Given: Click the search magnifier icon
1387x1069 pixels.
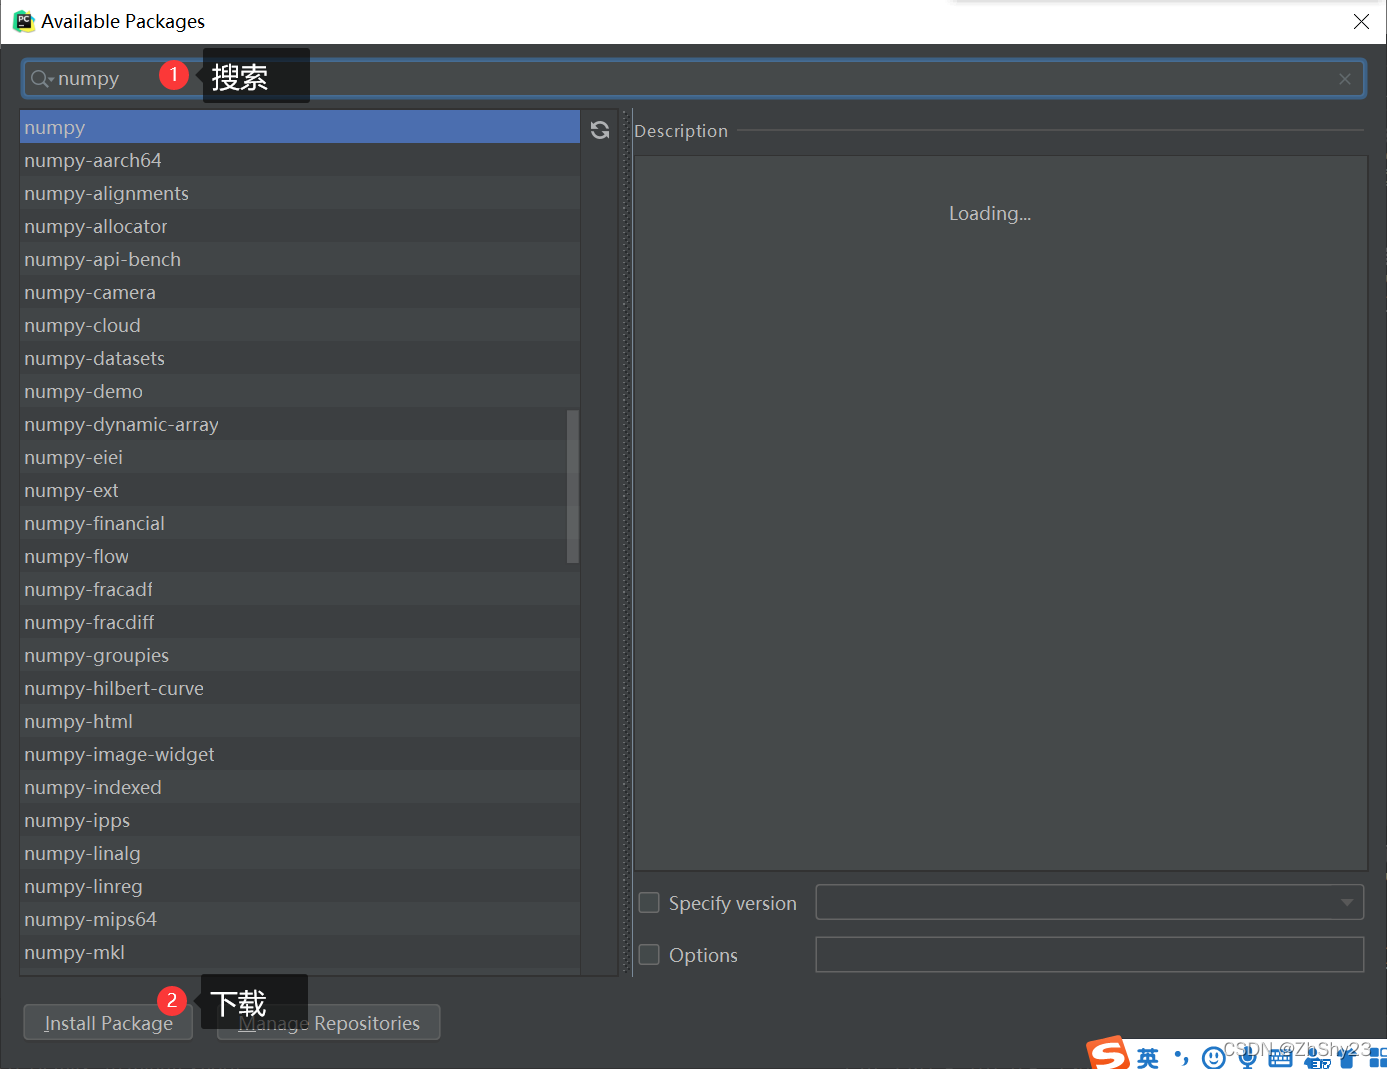Looking at the screenshot, I should click(40, 79).
